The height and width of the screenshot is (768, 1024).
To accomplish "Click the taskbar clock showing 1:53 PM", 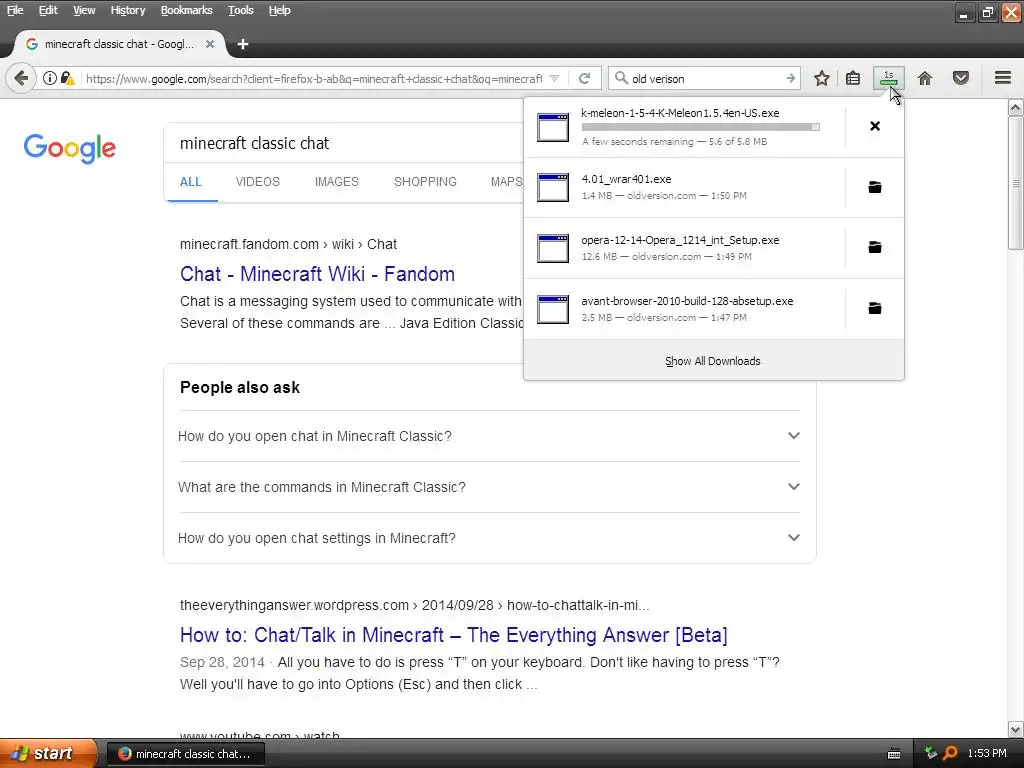I will tap(987, 753).
